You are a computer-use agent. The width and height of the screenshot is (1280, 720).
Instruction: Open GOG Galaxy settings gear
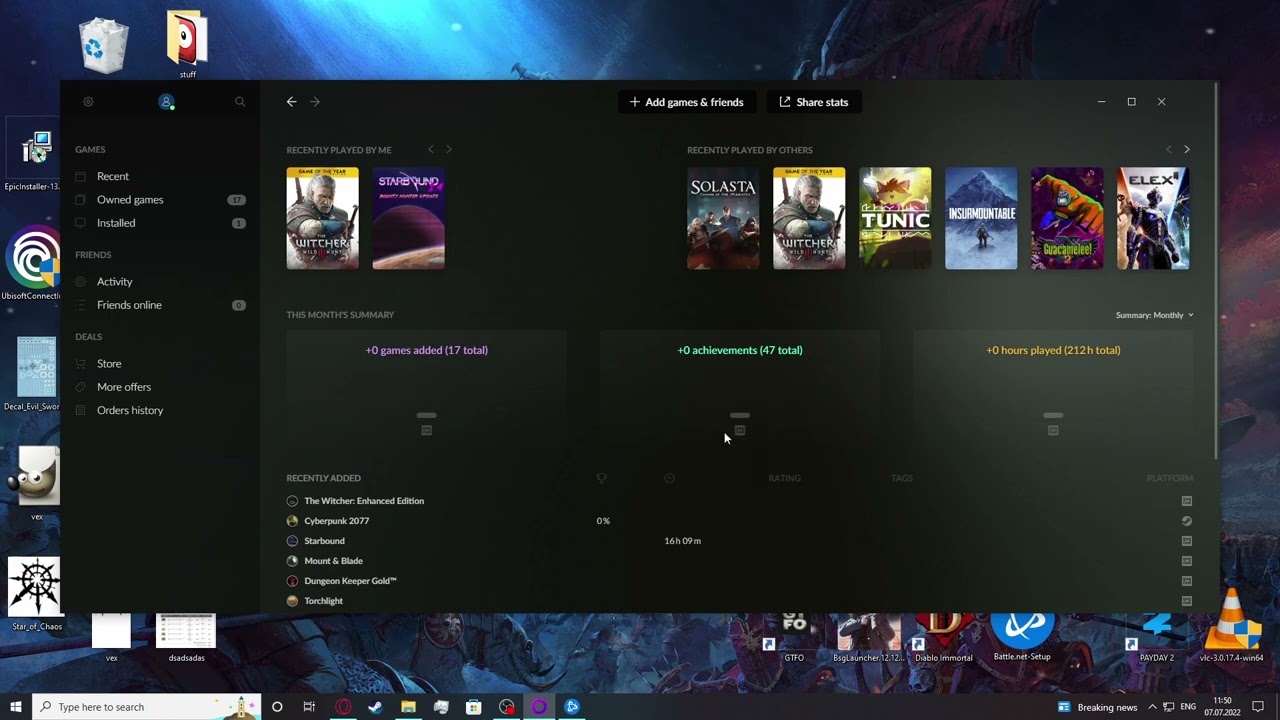(88, 102)
